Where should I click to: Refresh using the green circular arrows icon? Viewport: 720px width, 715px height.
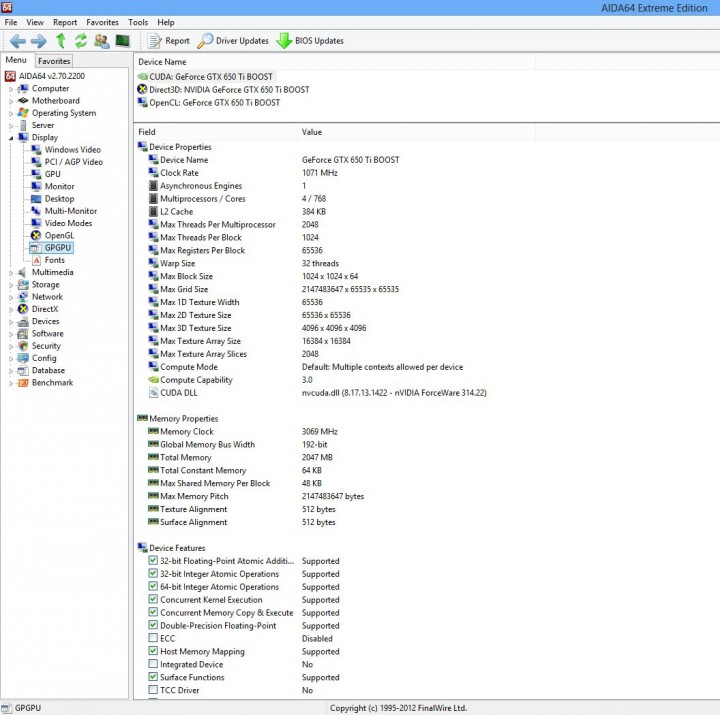(81, 41)
